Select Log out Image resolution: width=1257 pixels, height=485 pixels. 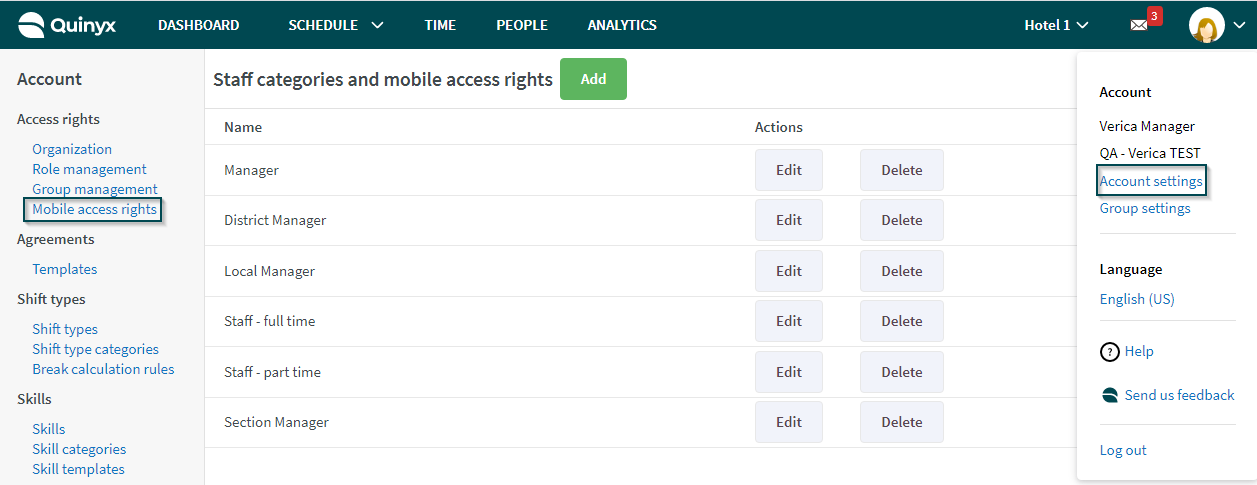coord(1123,450)
